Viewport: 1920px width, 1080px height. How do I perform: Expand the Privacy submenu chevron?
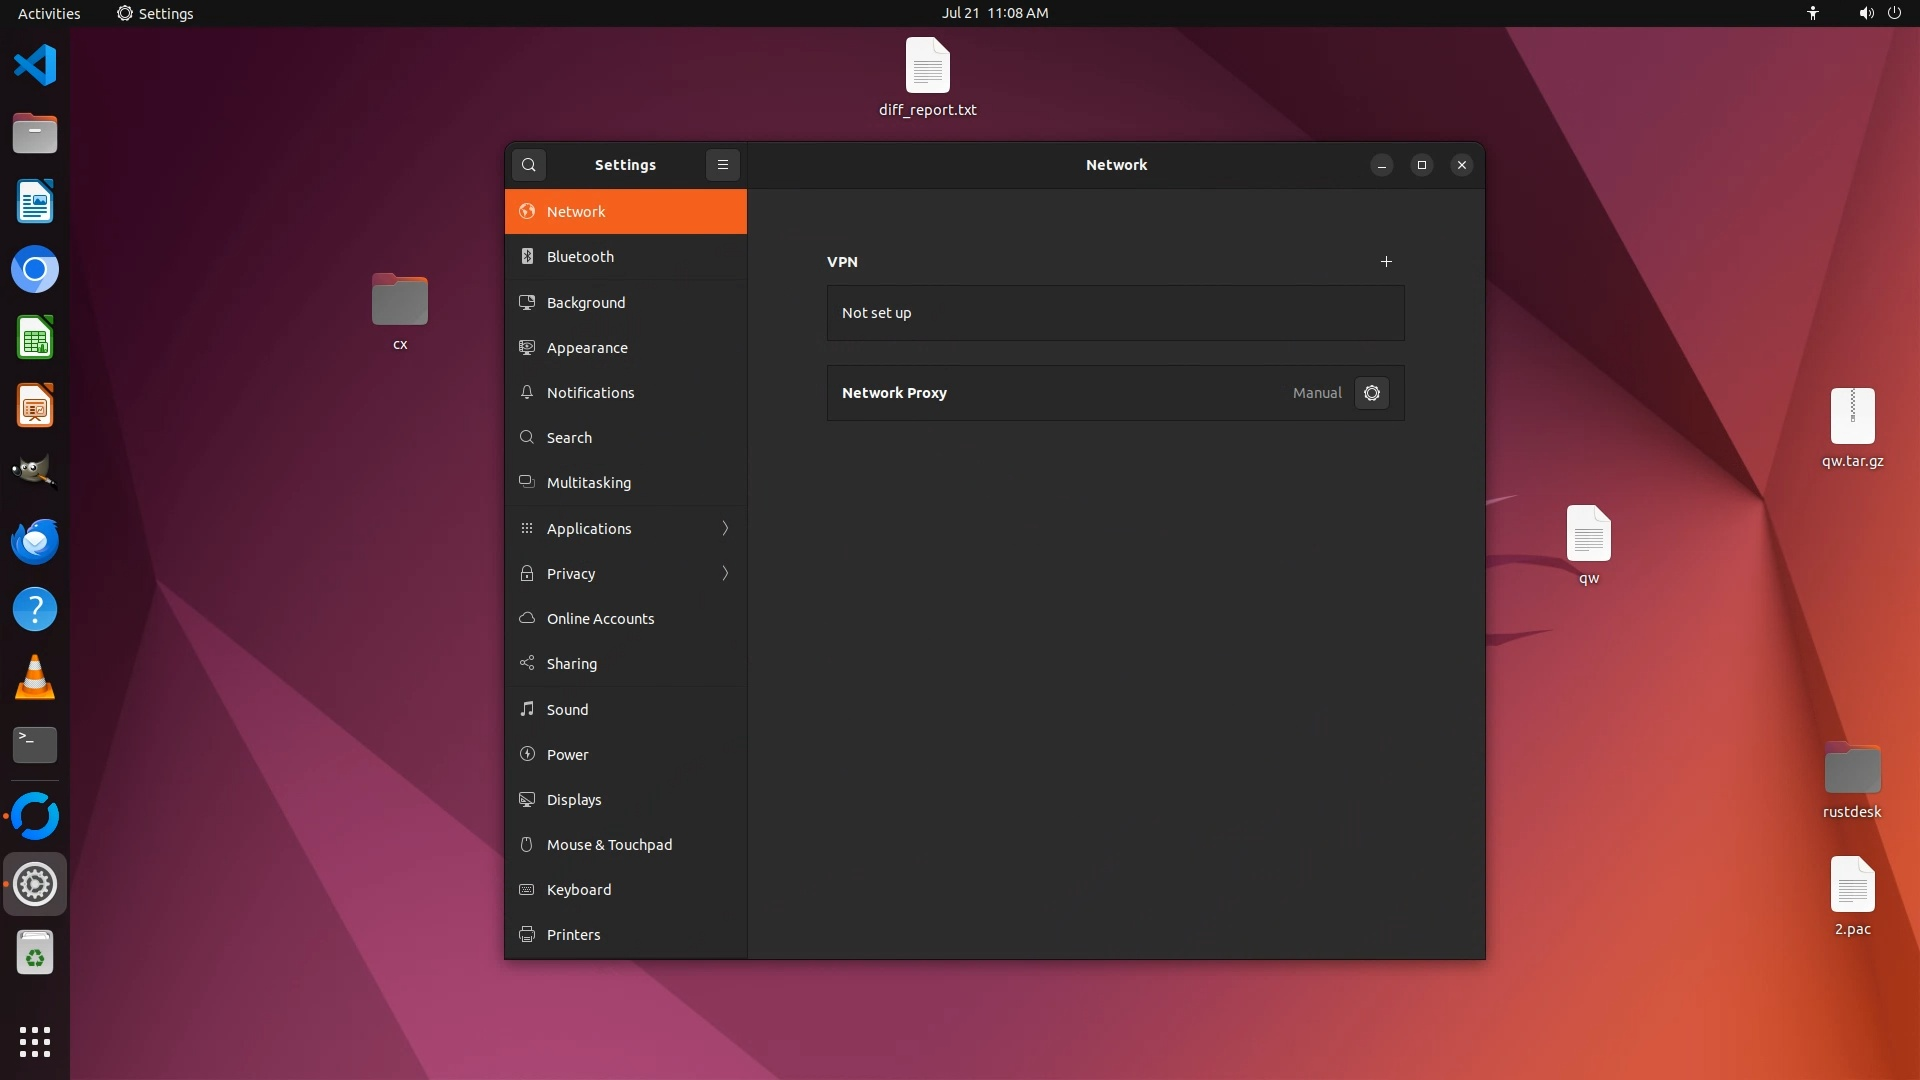pos(725,573)
